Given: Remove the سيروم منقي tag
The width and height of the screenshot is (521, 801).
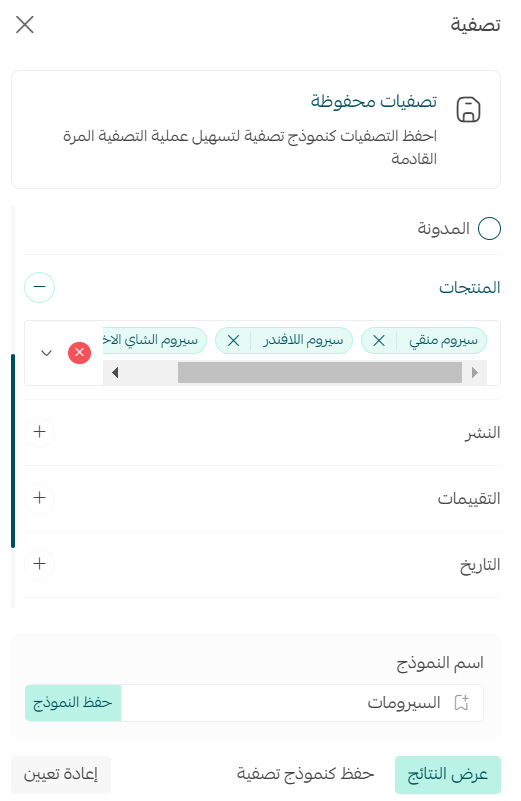Looking at the screenshot, I should pyautogui.click(x=379, y=341).
